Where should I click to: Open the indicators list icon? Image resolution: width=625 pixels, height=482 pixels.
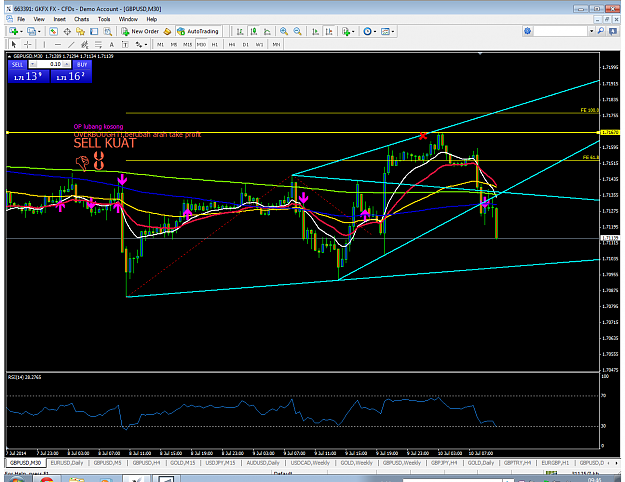click(346, 31)
